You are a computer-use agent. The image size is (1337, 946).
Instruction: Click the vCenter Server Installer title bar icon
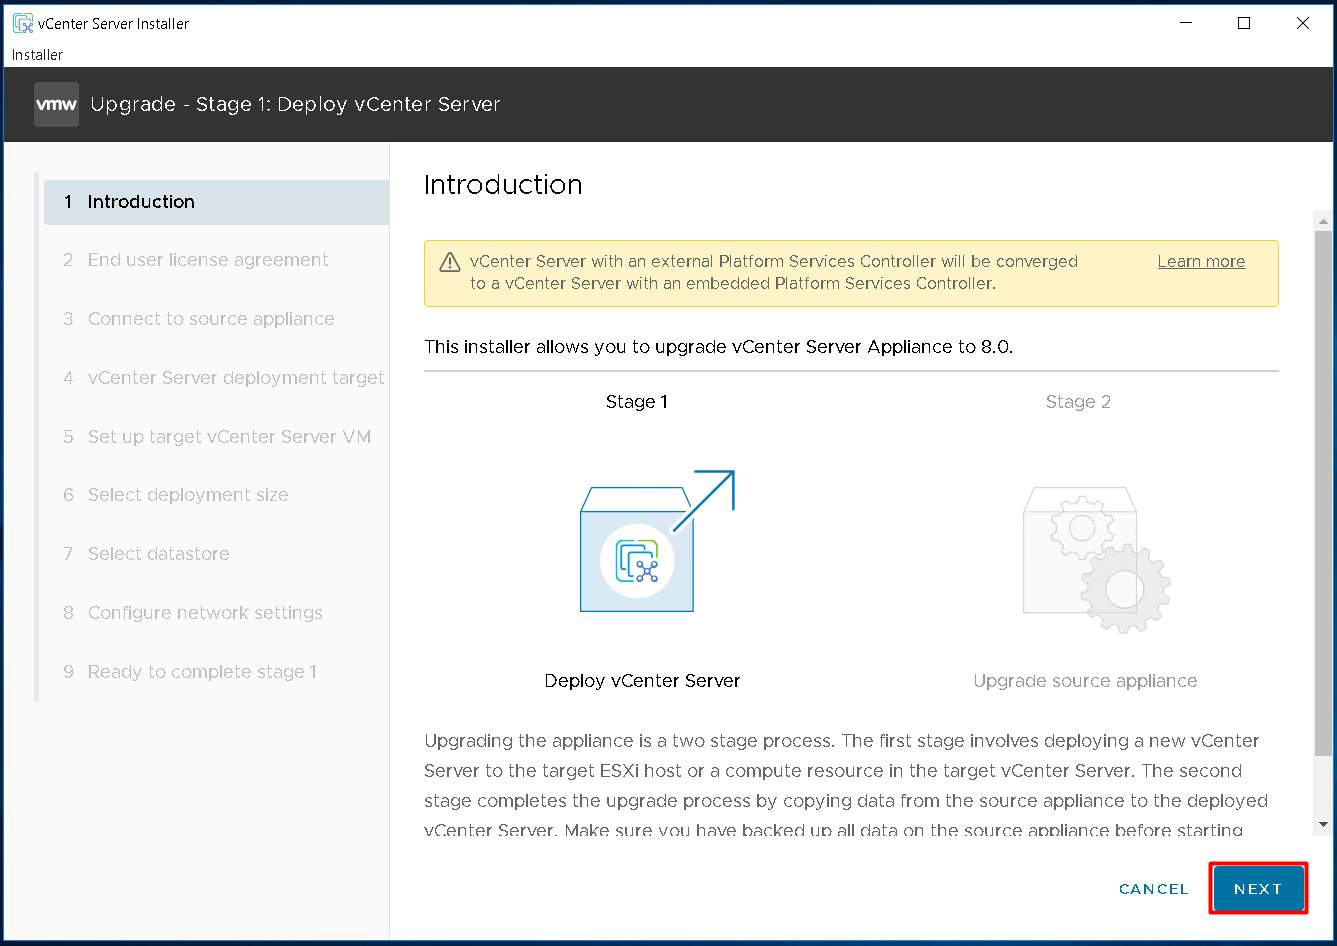pos(22,23)
